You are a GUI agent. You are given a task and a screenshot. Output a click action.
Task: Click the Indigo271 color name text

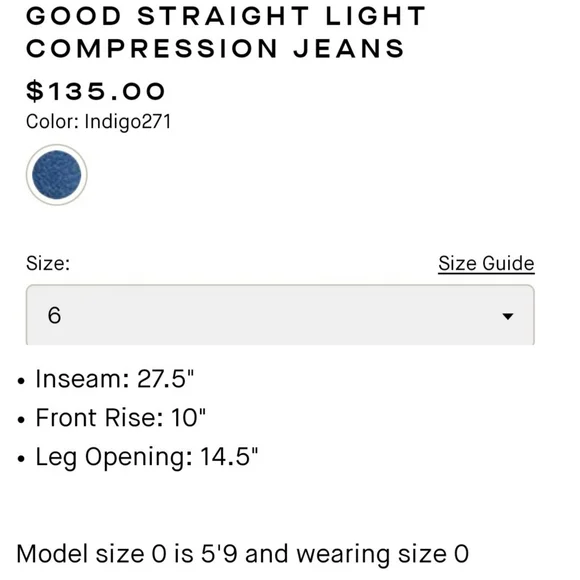[x=128, y=122]
